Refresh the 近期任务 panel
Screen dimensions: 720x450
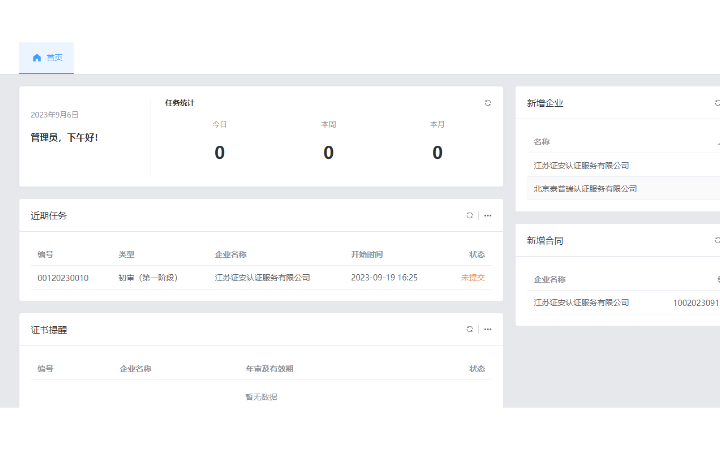coord(469,215)
